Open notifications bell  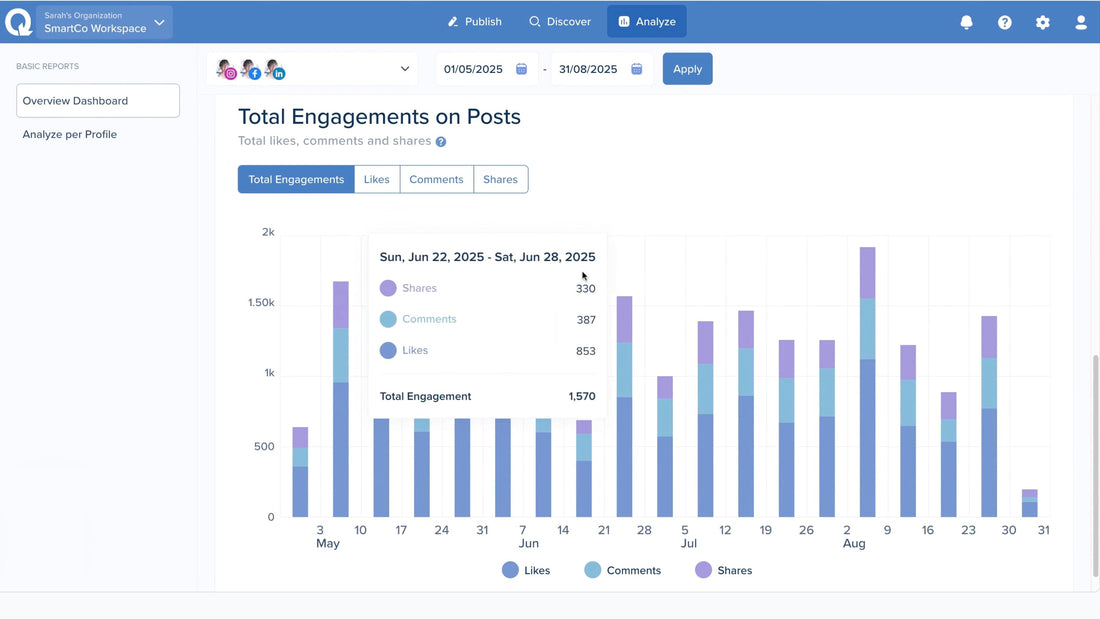click(x=966, y=22)
